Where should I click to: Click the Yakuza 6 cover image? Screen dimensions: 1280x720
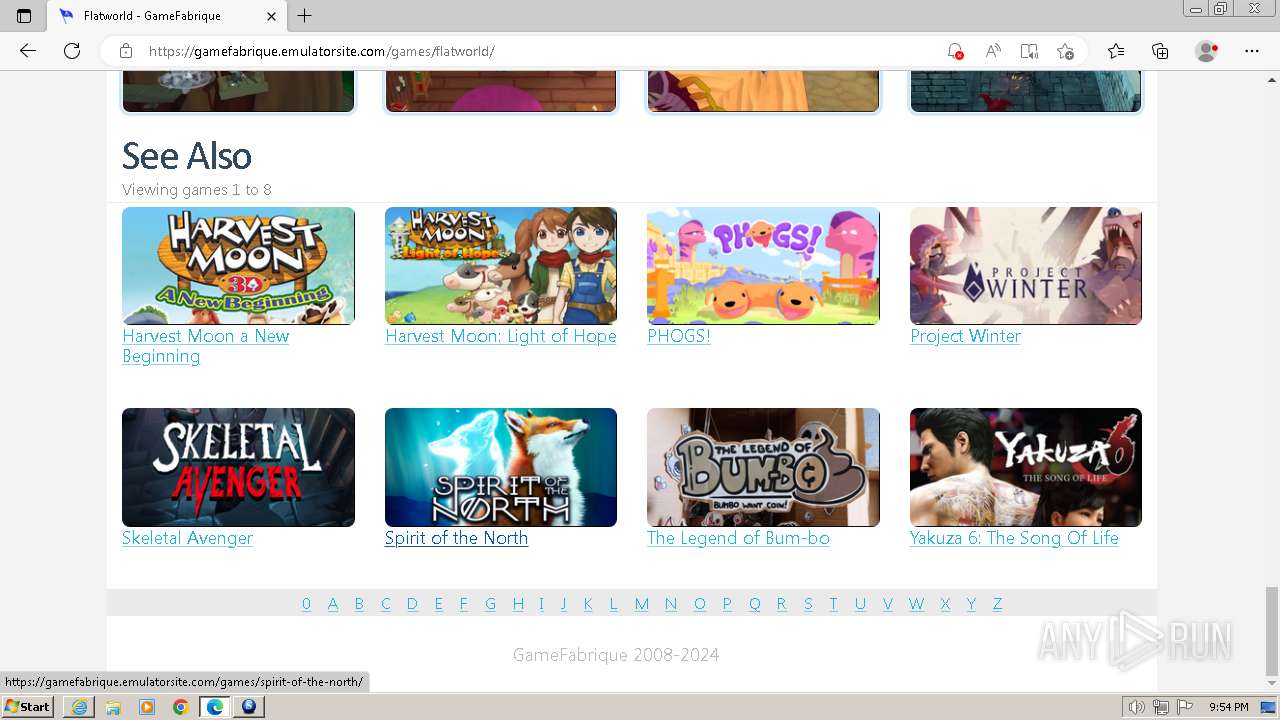click(1026, 467)
